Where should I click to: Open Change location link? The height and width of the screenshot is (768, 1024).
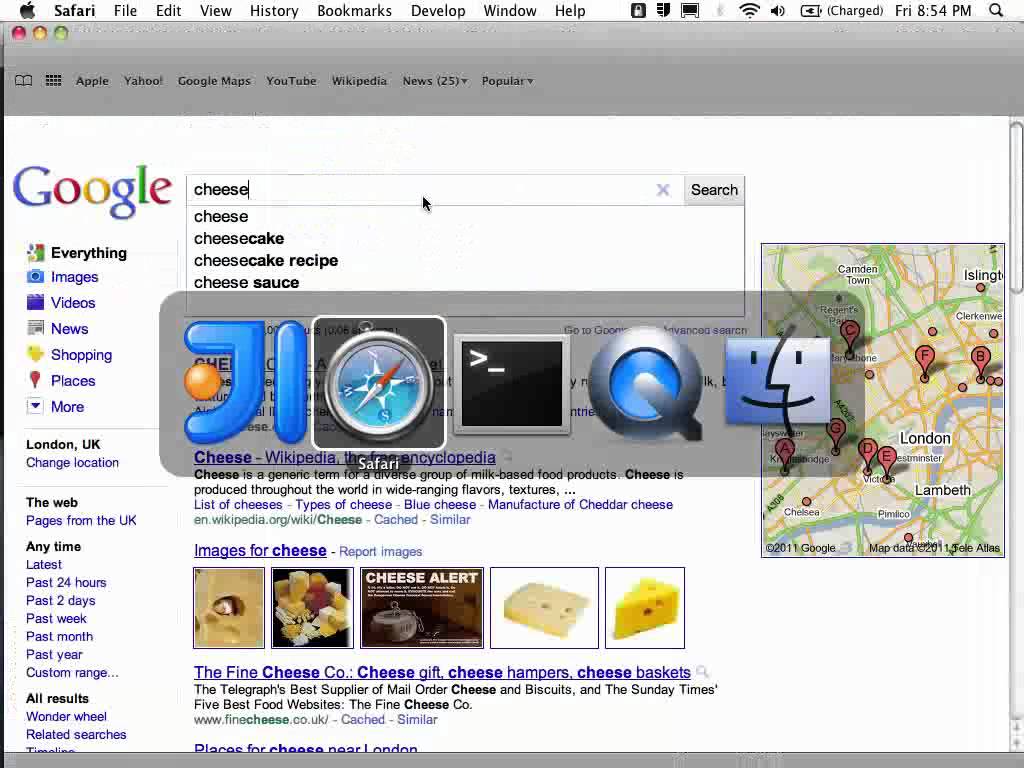[72, 462]
